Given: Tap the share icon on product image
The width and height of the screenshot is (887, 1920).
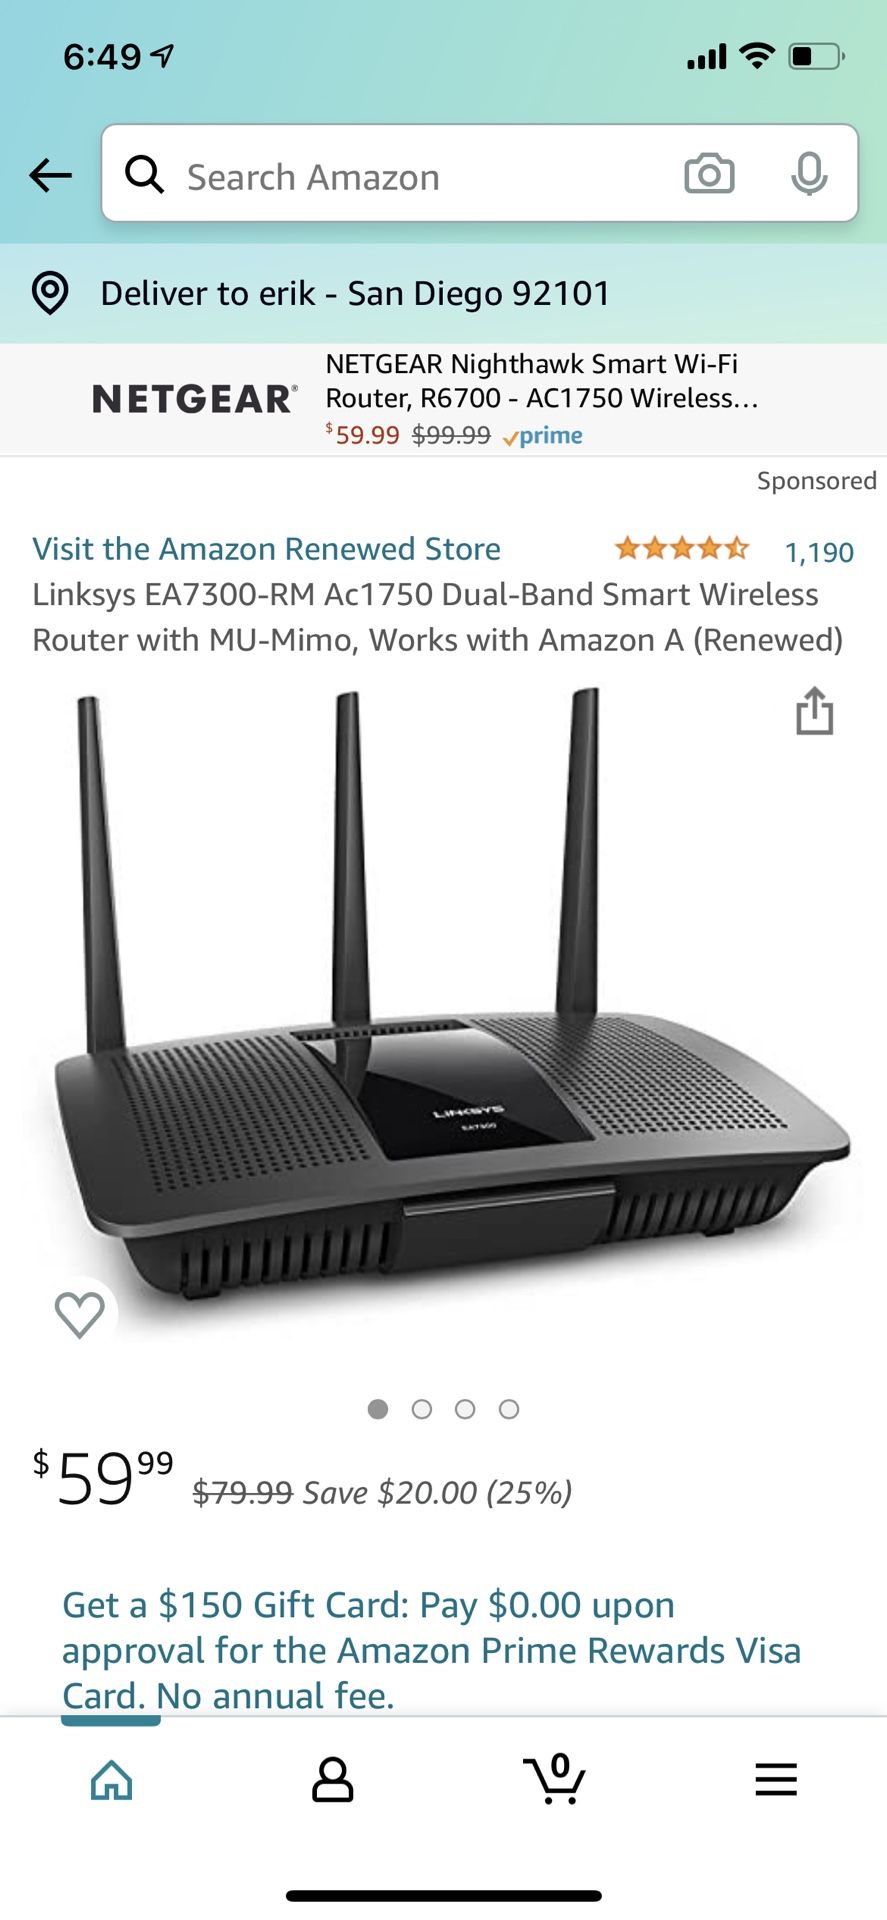Looking at the screenshot, I should tap(814, 711).
